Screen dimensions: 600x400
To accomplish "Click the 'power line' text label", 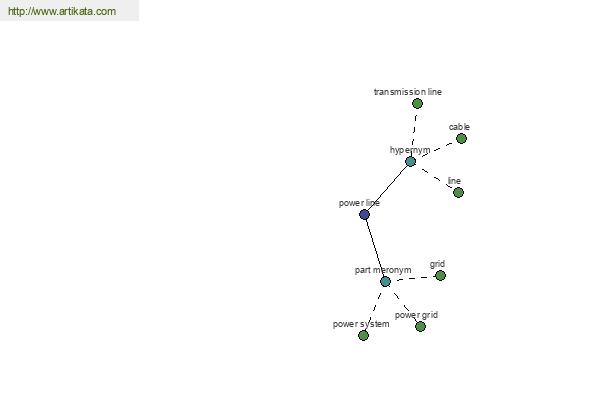I will pos(359,203).
